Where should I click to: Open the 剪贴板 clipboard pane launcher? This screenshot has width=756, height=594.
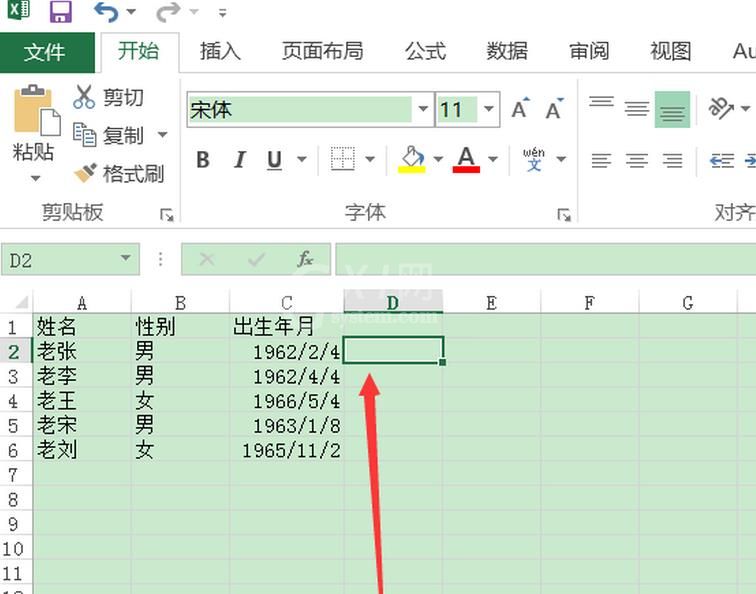coord(166,215)
